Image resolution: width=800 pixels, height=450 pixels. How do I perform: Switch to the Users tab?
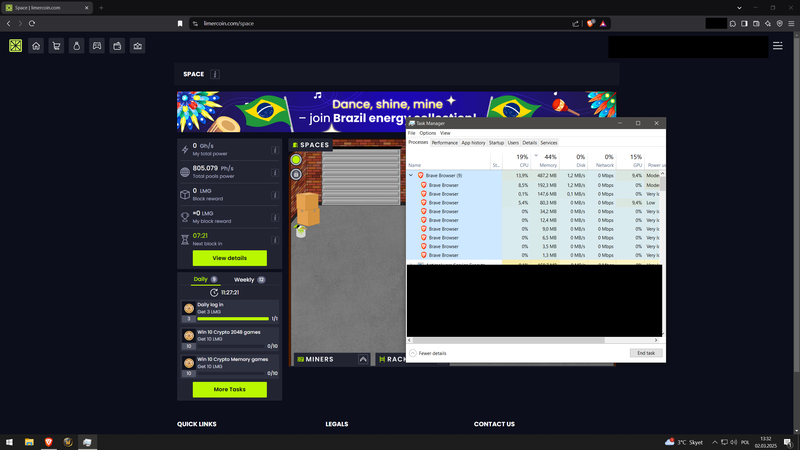(513, 143)
